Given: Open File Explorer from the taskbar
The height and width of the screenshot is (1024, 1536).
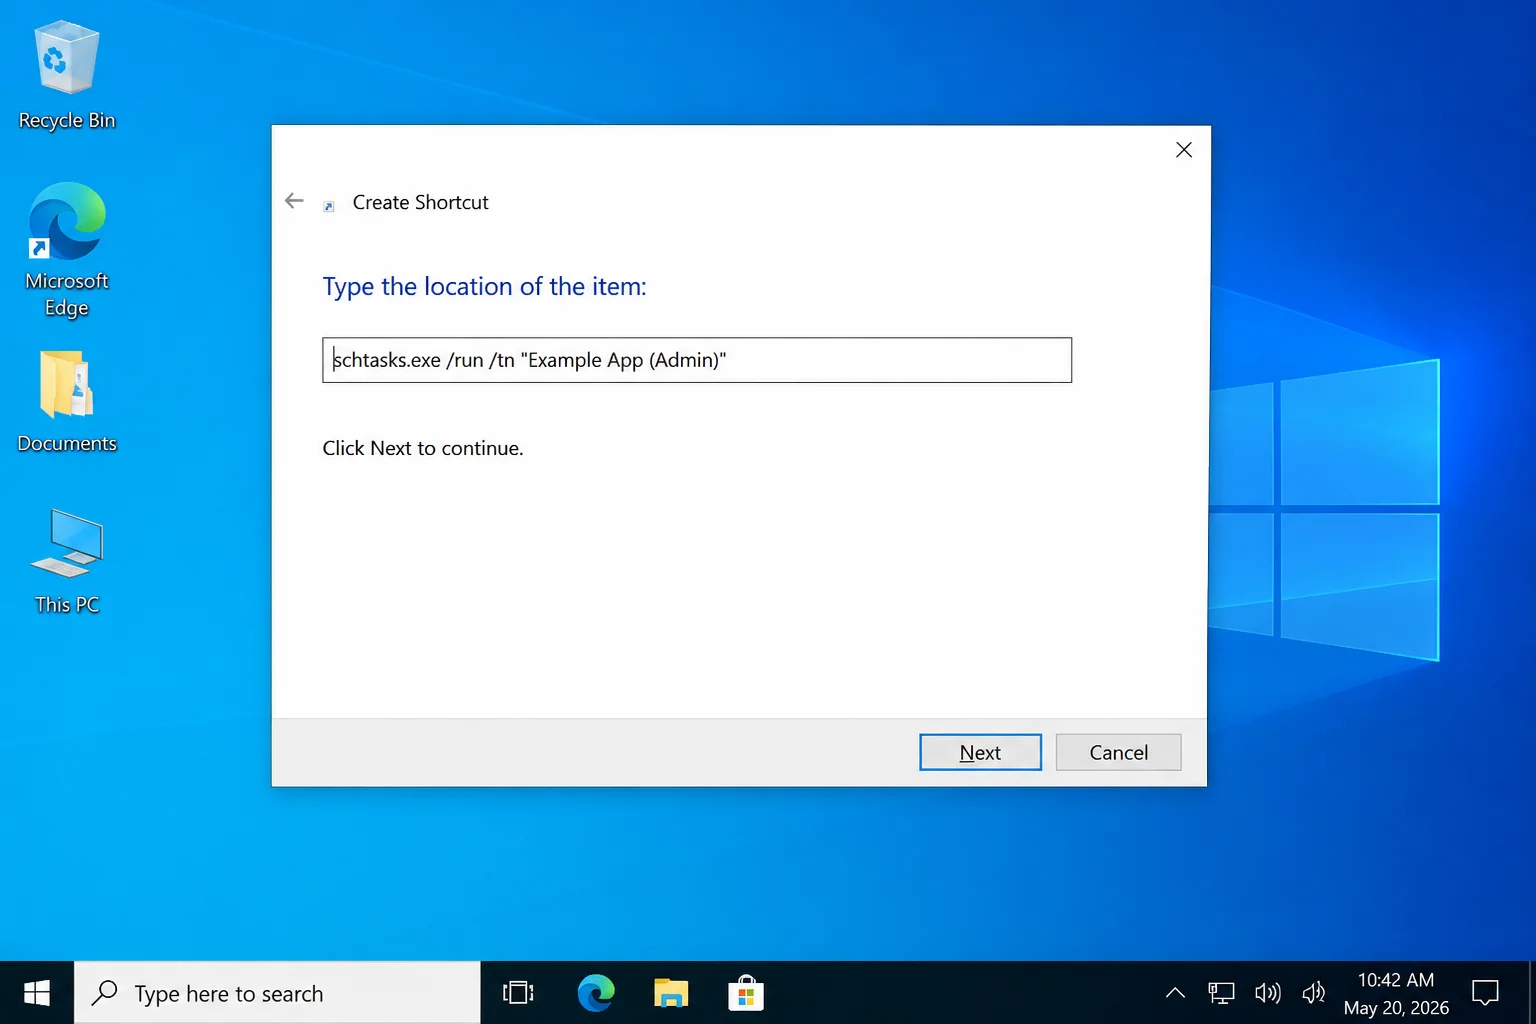Looking at the screenshot, I should (x=671, y=993).
